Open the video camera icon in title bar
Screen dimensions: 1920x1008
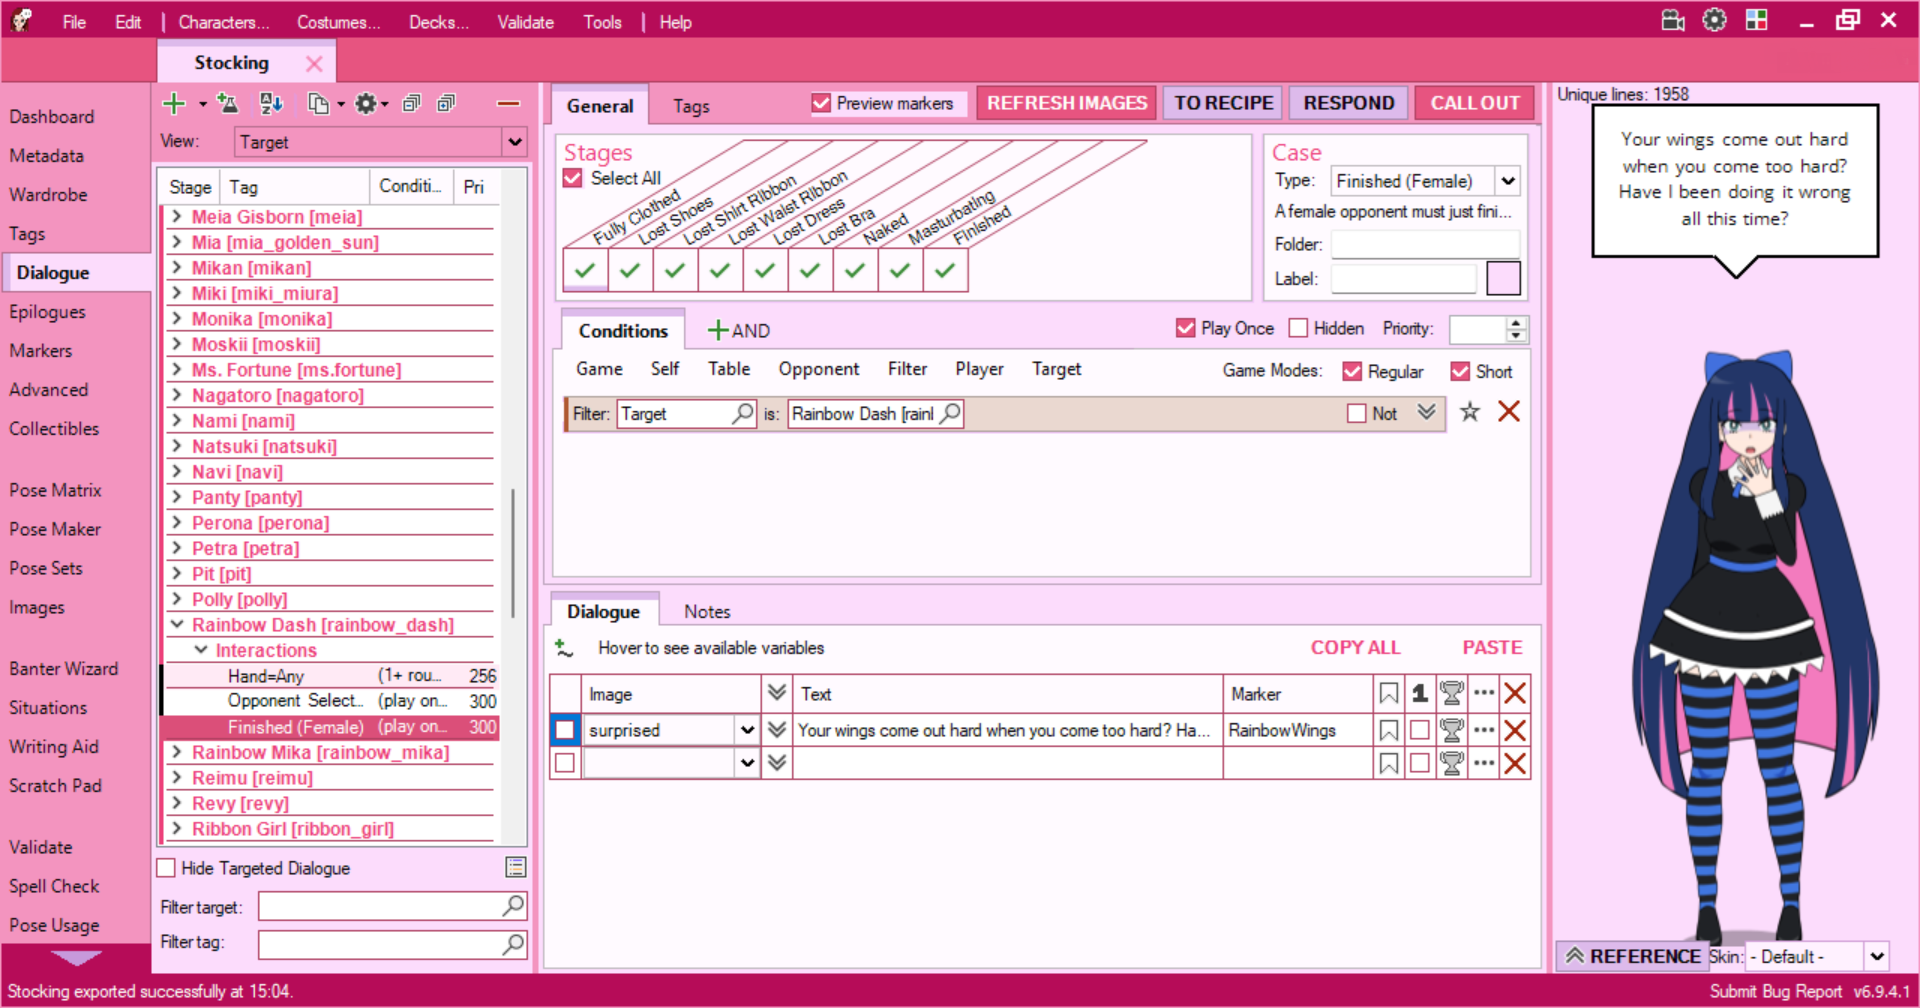click(1673, 21)
